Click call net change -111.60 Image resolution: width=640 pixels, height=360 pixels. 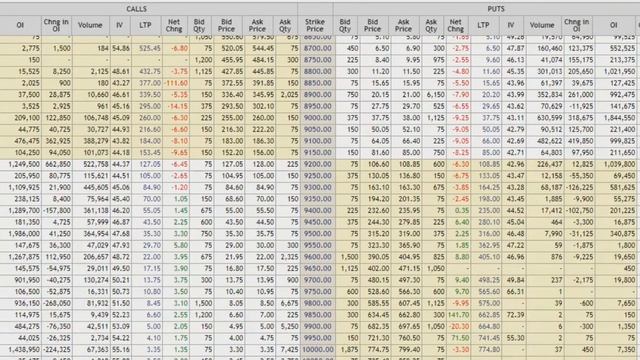click(176, 83)
